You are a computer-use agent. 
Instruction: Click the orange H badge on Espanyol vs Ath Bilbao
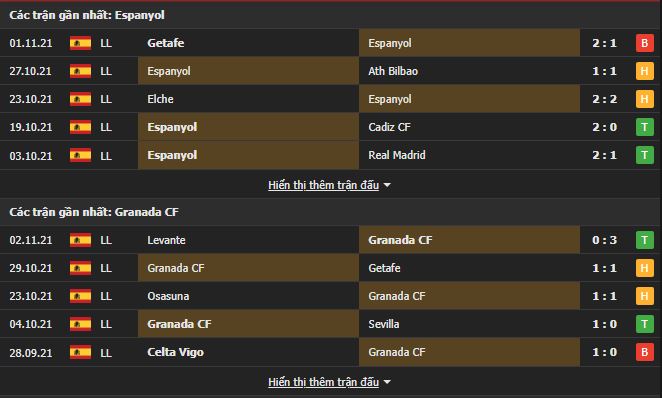click(644, 71)
